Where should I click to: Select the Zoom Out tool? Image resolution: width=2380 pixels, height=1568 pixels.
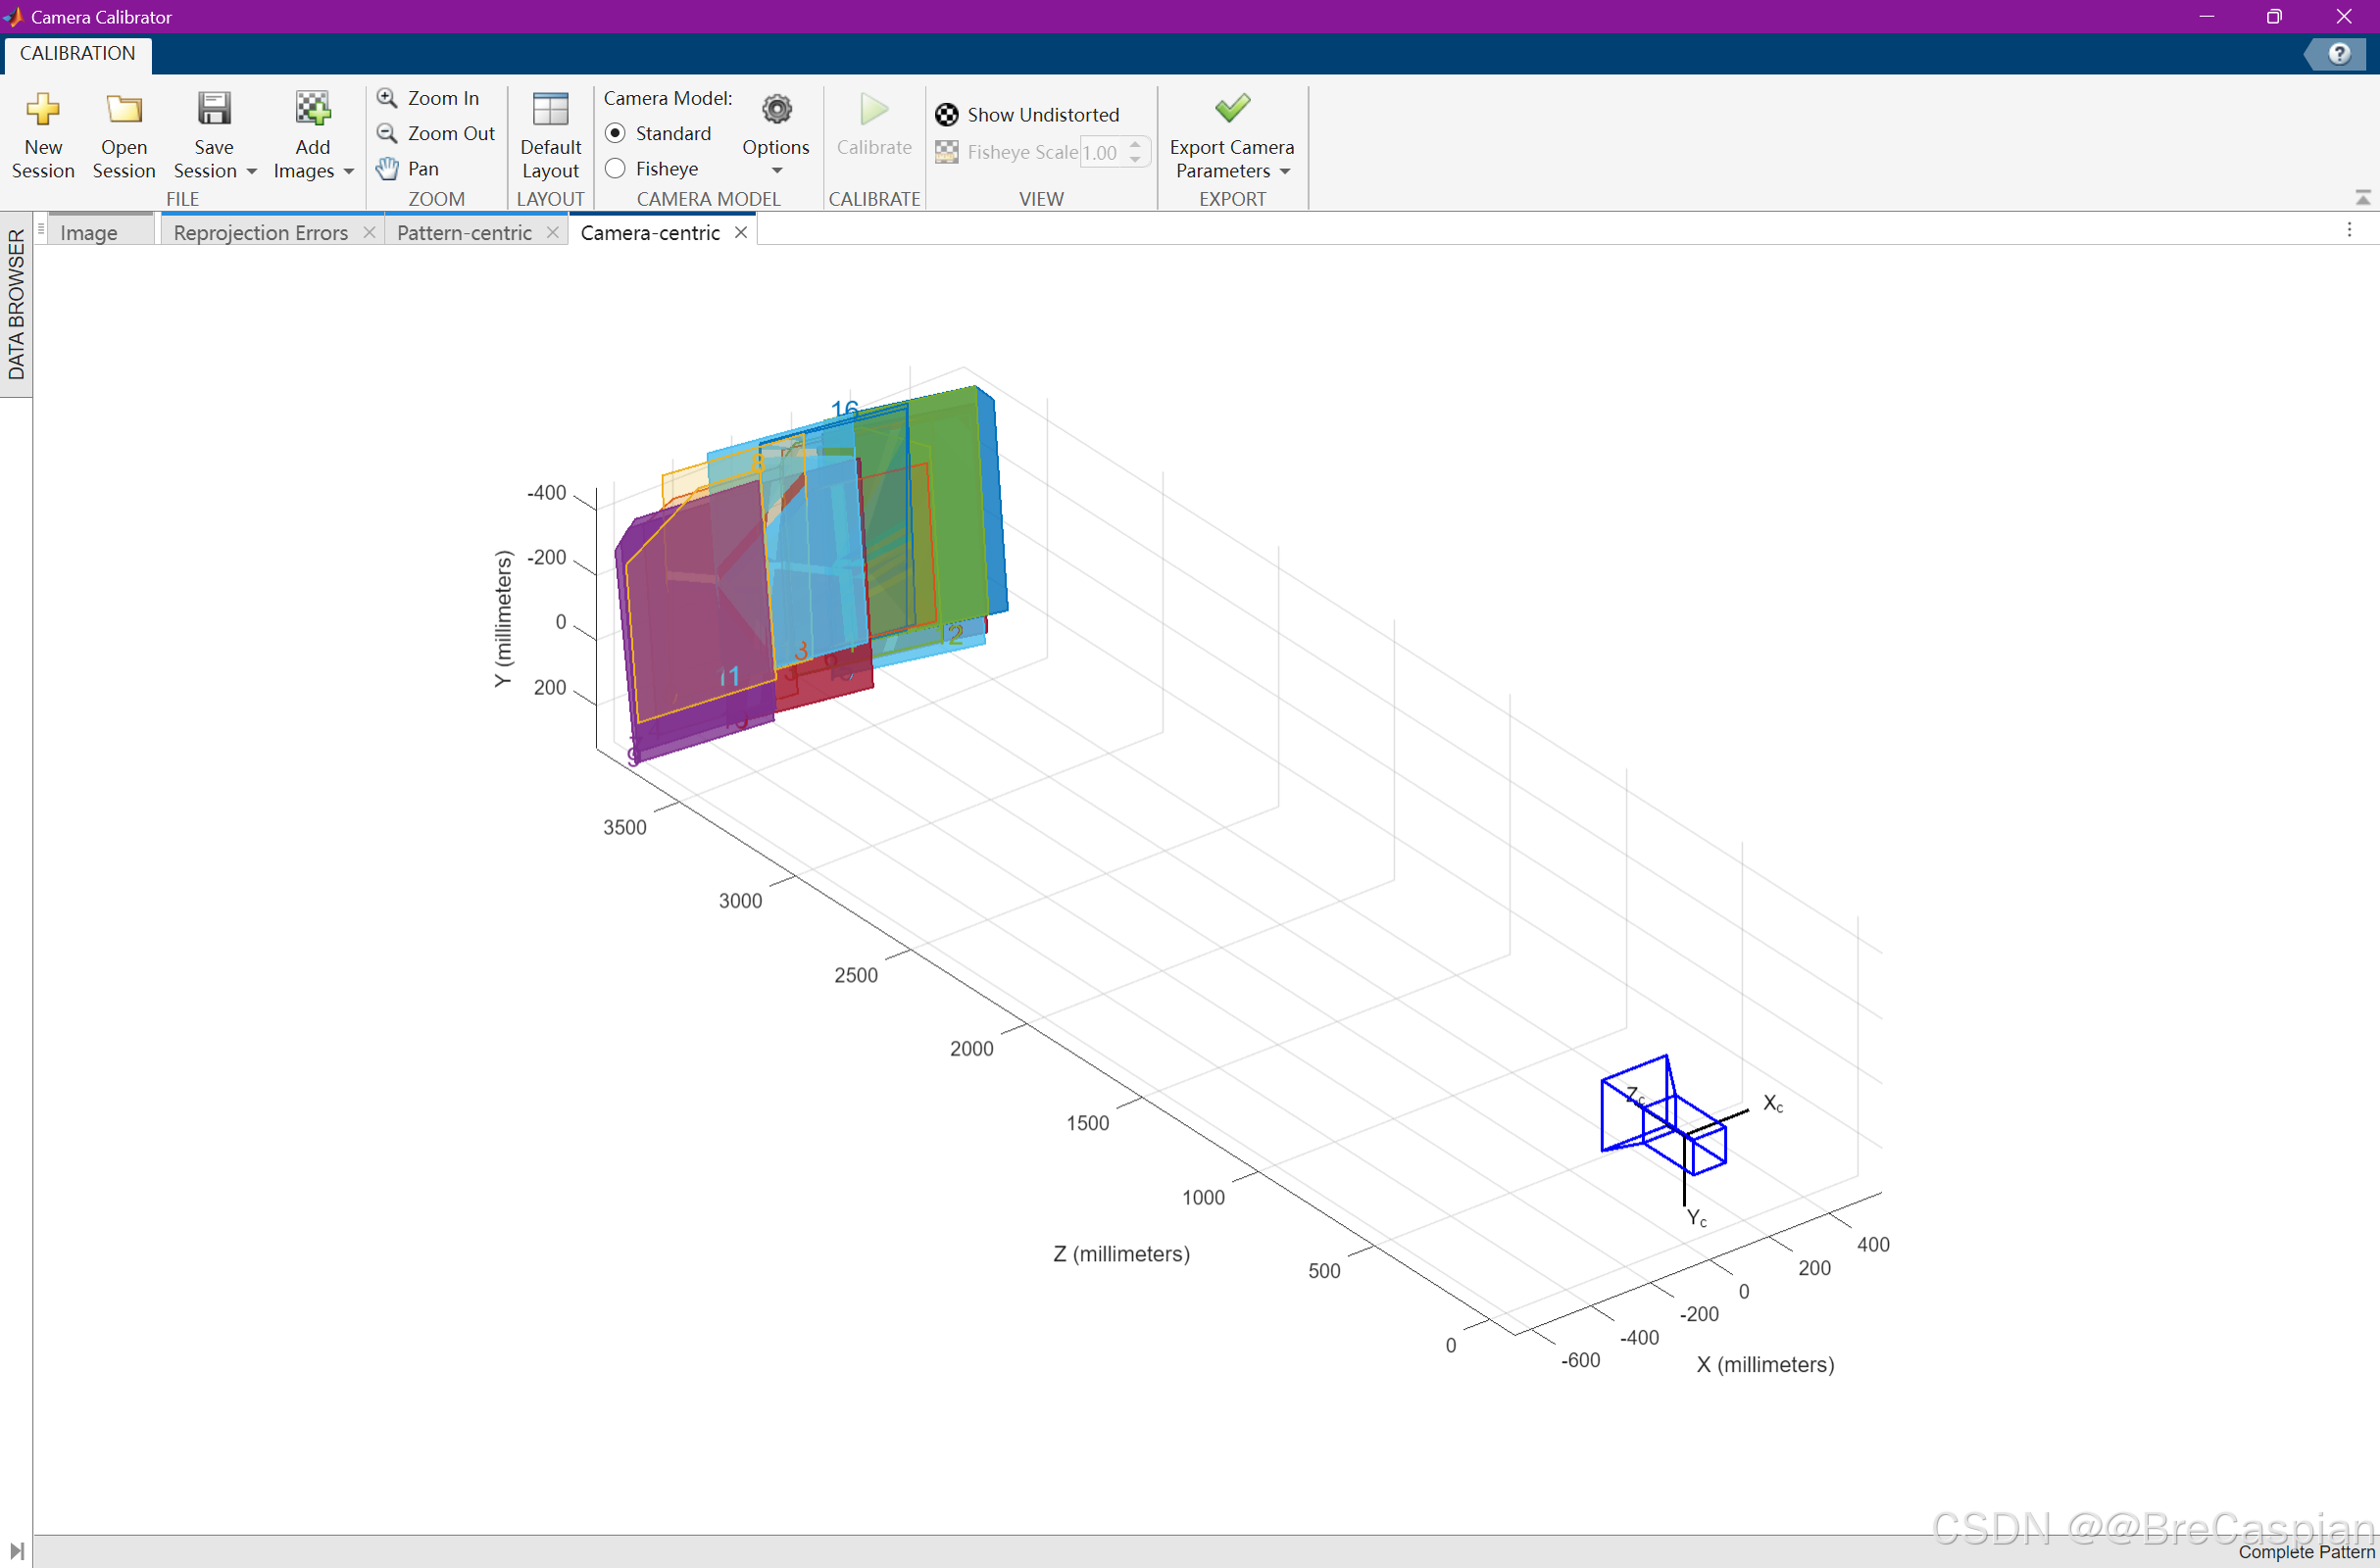436,133
